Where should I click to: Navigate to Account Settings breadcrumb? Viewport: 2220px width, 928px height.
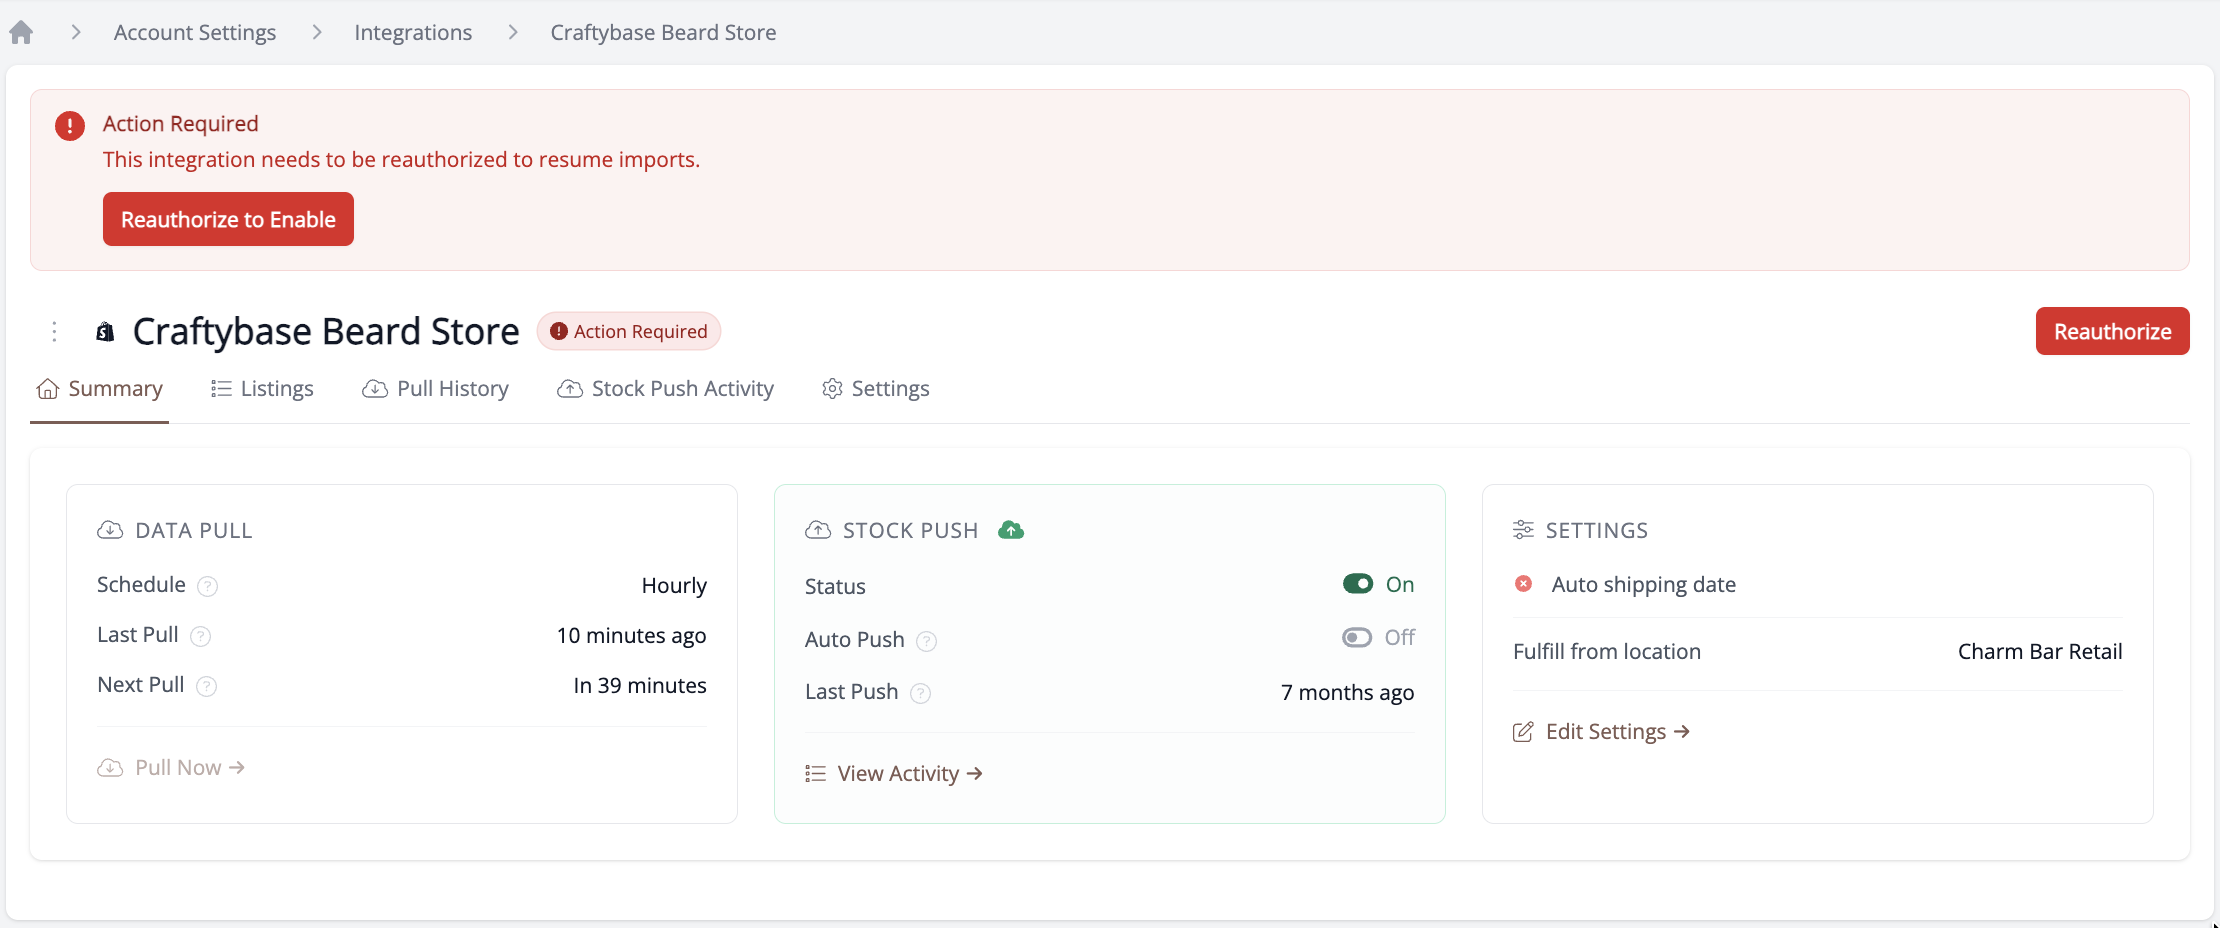click(x=195, y=33)
